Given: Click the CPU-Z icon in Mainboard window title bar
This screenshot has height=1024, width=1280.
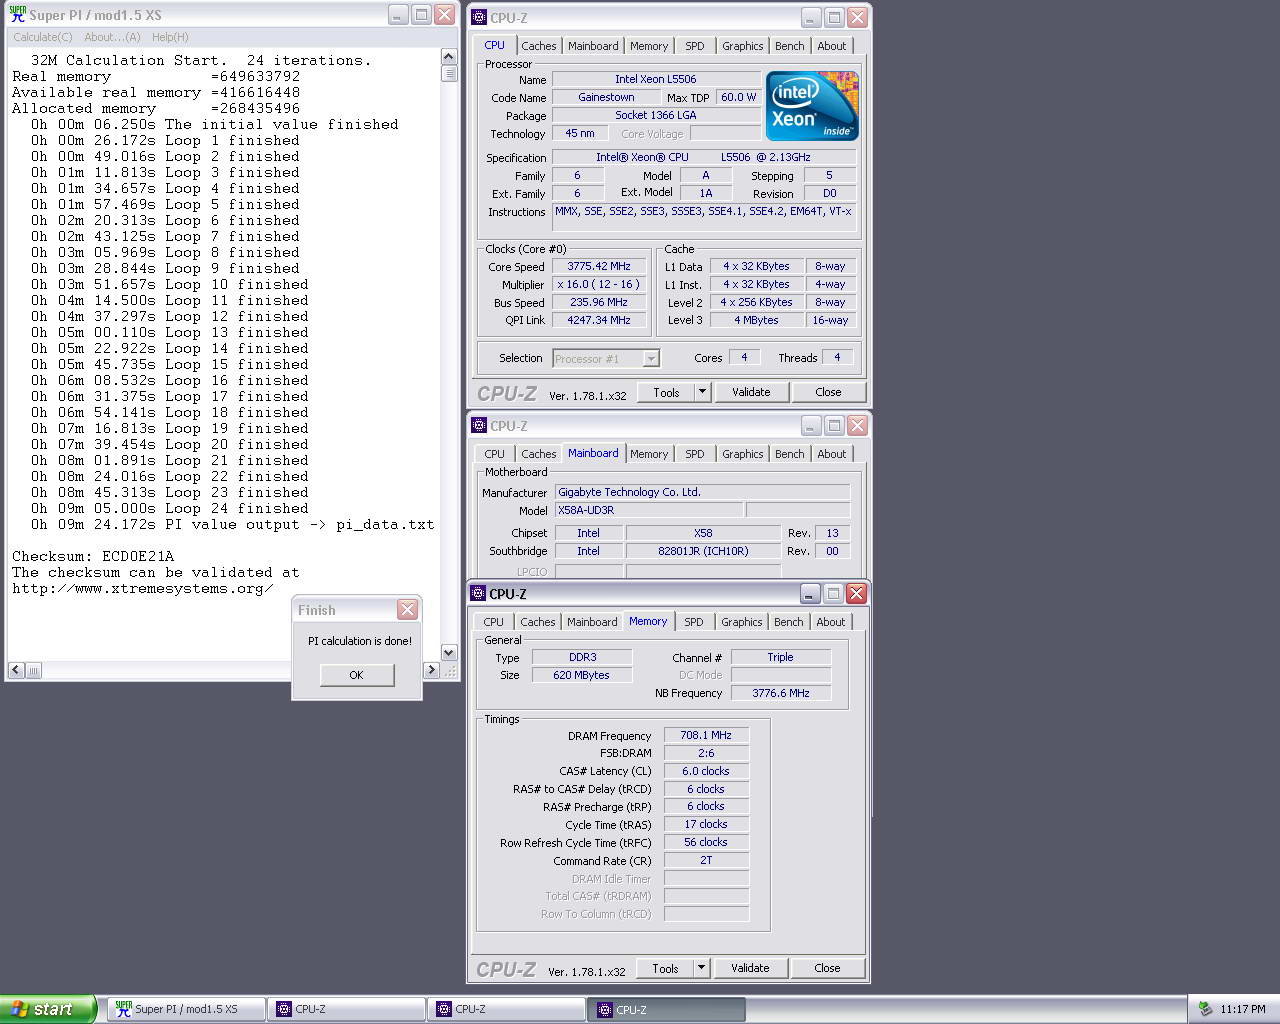Looking at the screenshot, I should pyautogui.click(x=479, y=425).
